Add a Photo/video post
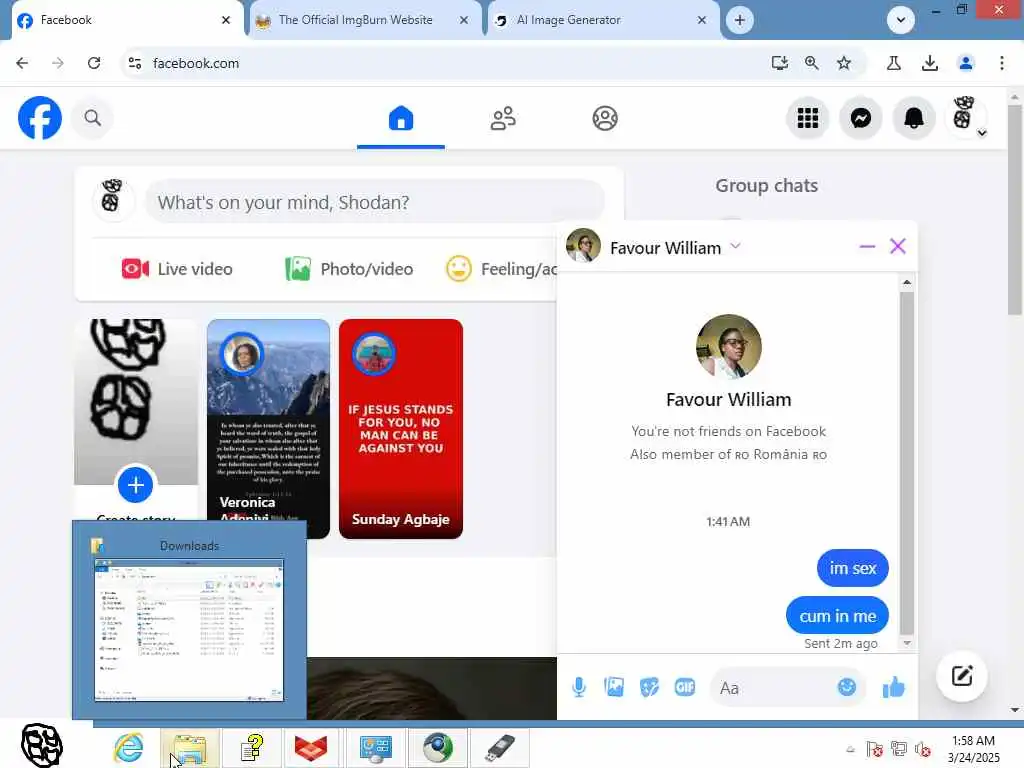The height and width of the screenshot is (768, 1024). tap(349, 269)
